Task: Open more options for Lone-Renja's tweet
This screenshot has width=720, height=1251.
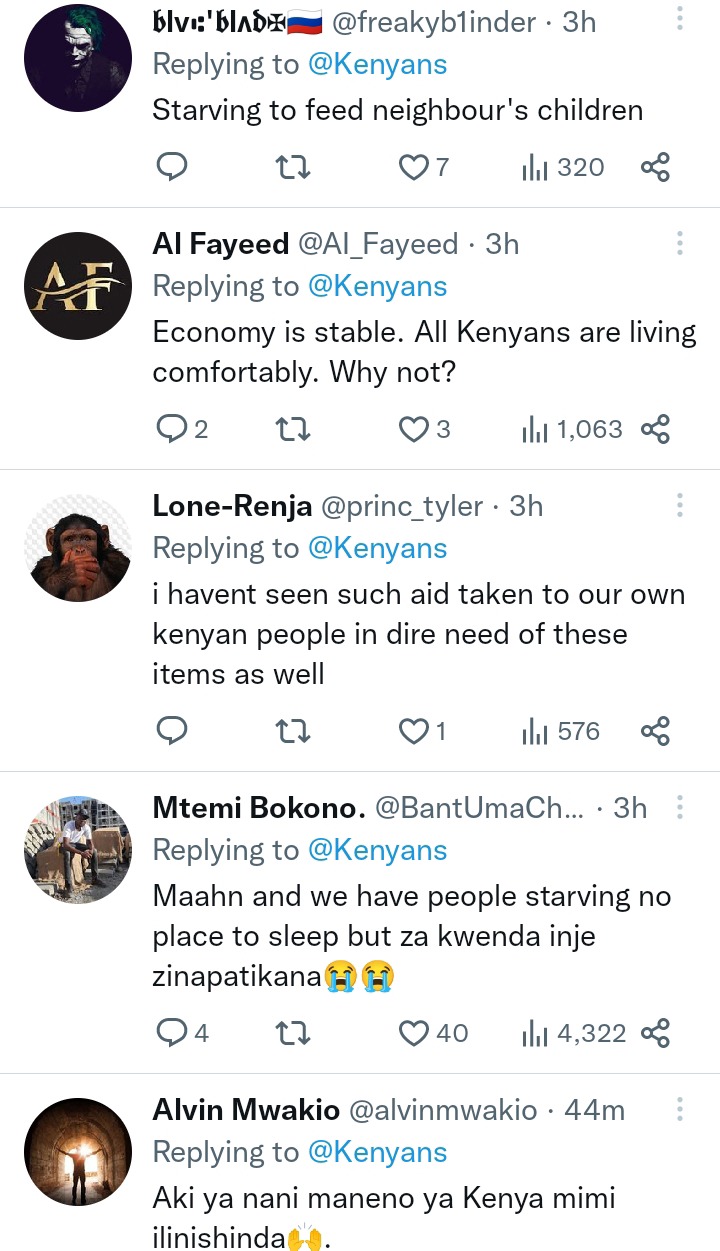Action: pos(679,505)
